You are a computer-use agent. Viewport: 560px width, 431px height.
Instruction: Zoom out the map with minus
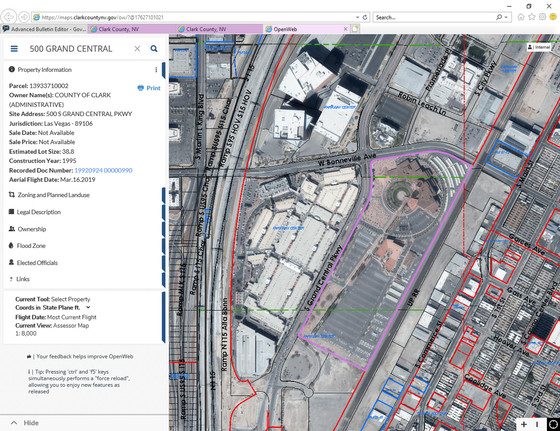(x=537, y=425)
